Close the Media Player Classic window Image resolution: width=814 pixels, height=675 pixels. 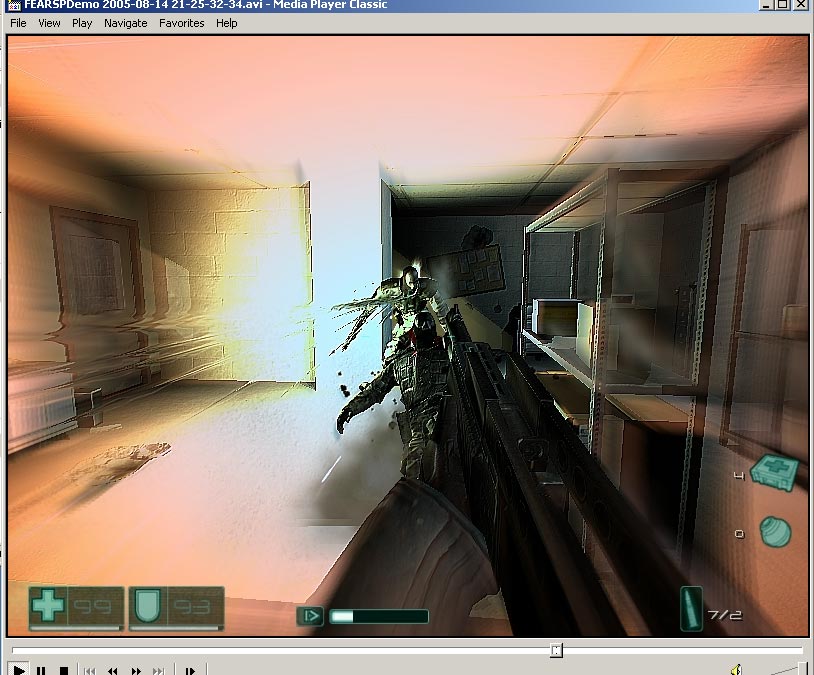point(801,5)
